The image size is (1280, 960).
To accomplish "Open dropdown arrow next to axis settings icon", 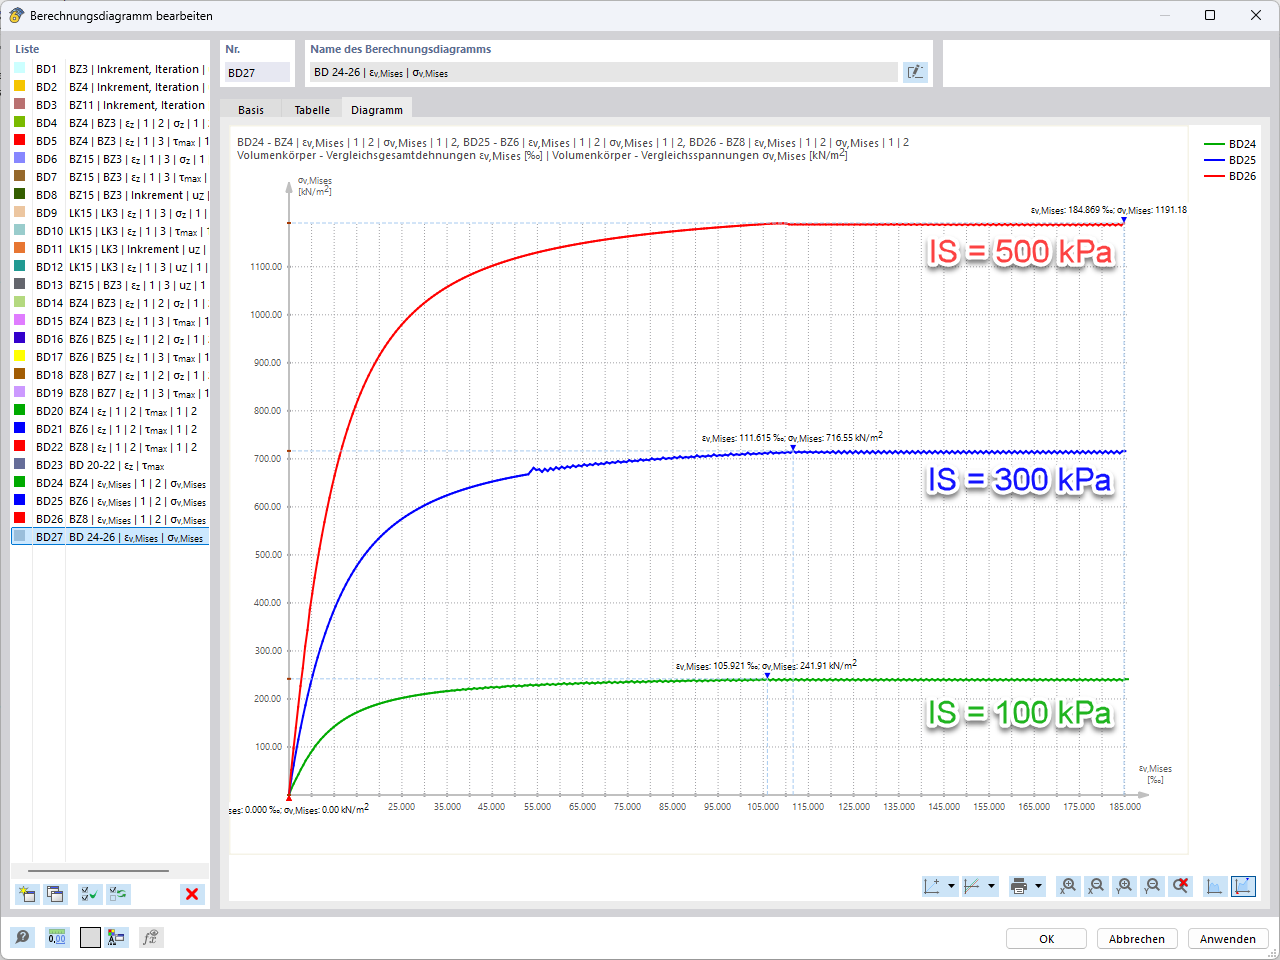I will click(x=951, y=886).
